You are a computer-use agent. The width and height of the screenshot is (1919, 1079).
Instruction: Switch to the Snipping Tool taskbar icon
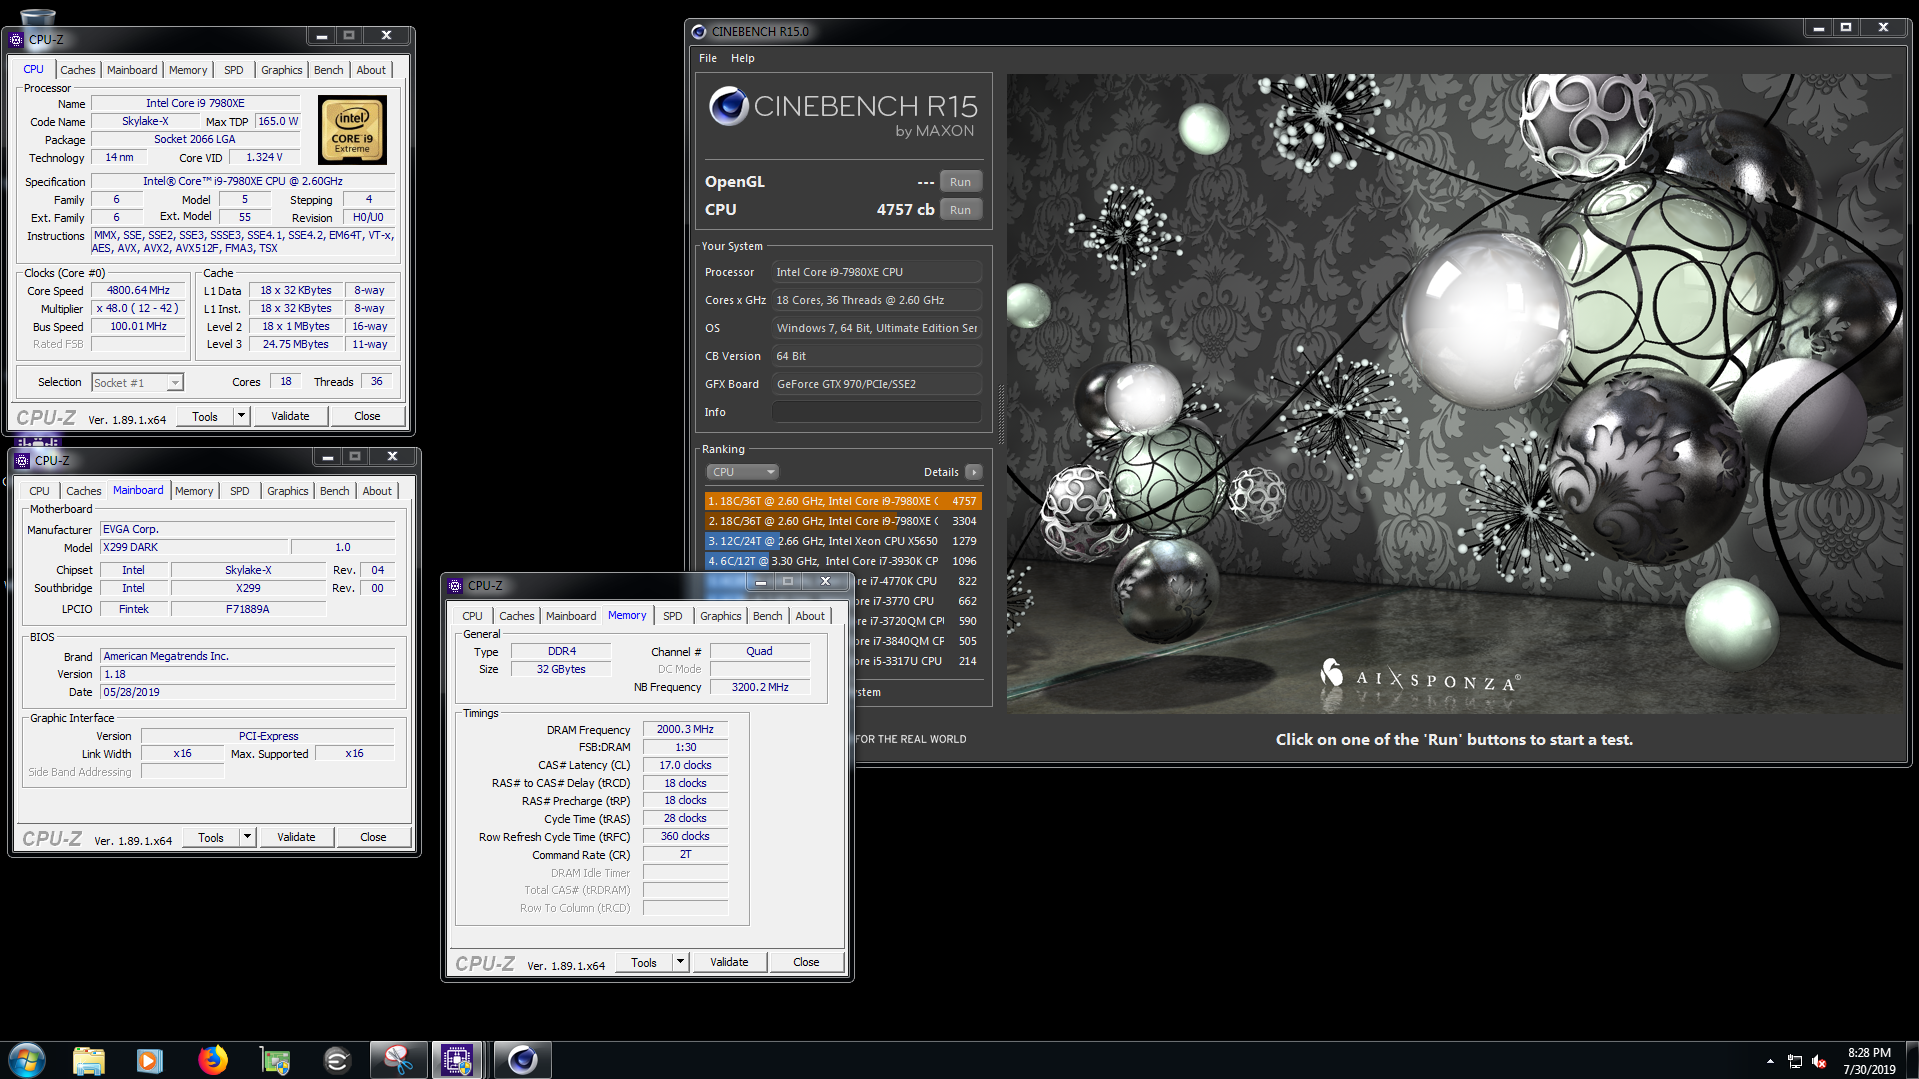tap(397, 1059)
